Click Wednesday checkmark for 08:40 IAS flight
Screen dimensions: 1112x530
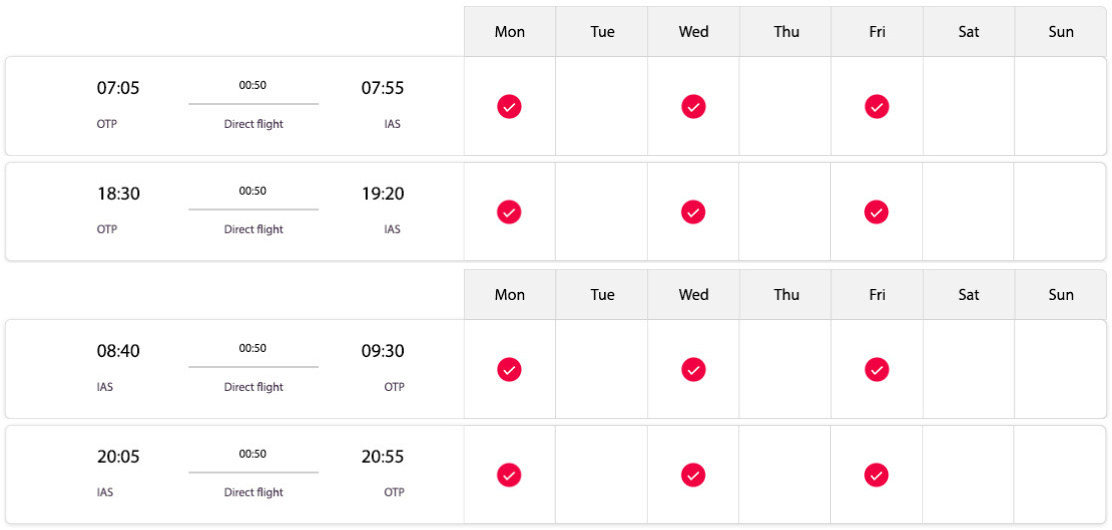(x=694, y=370)
